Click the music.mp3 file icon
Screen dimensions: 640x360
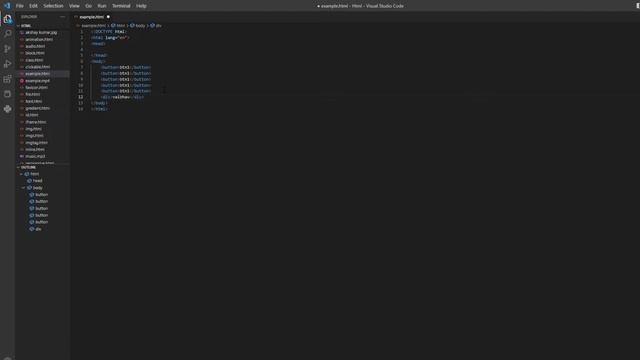tap(22, 156)
